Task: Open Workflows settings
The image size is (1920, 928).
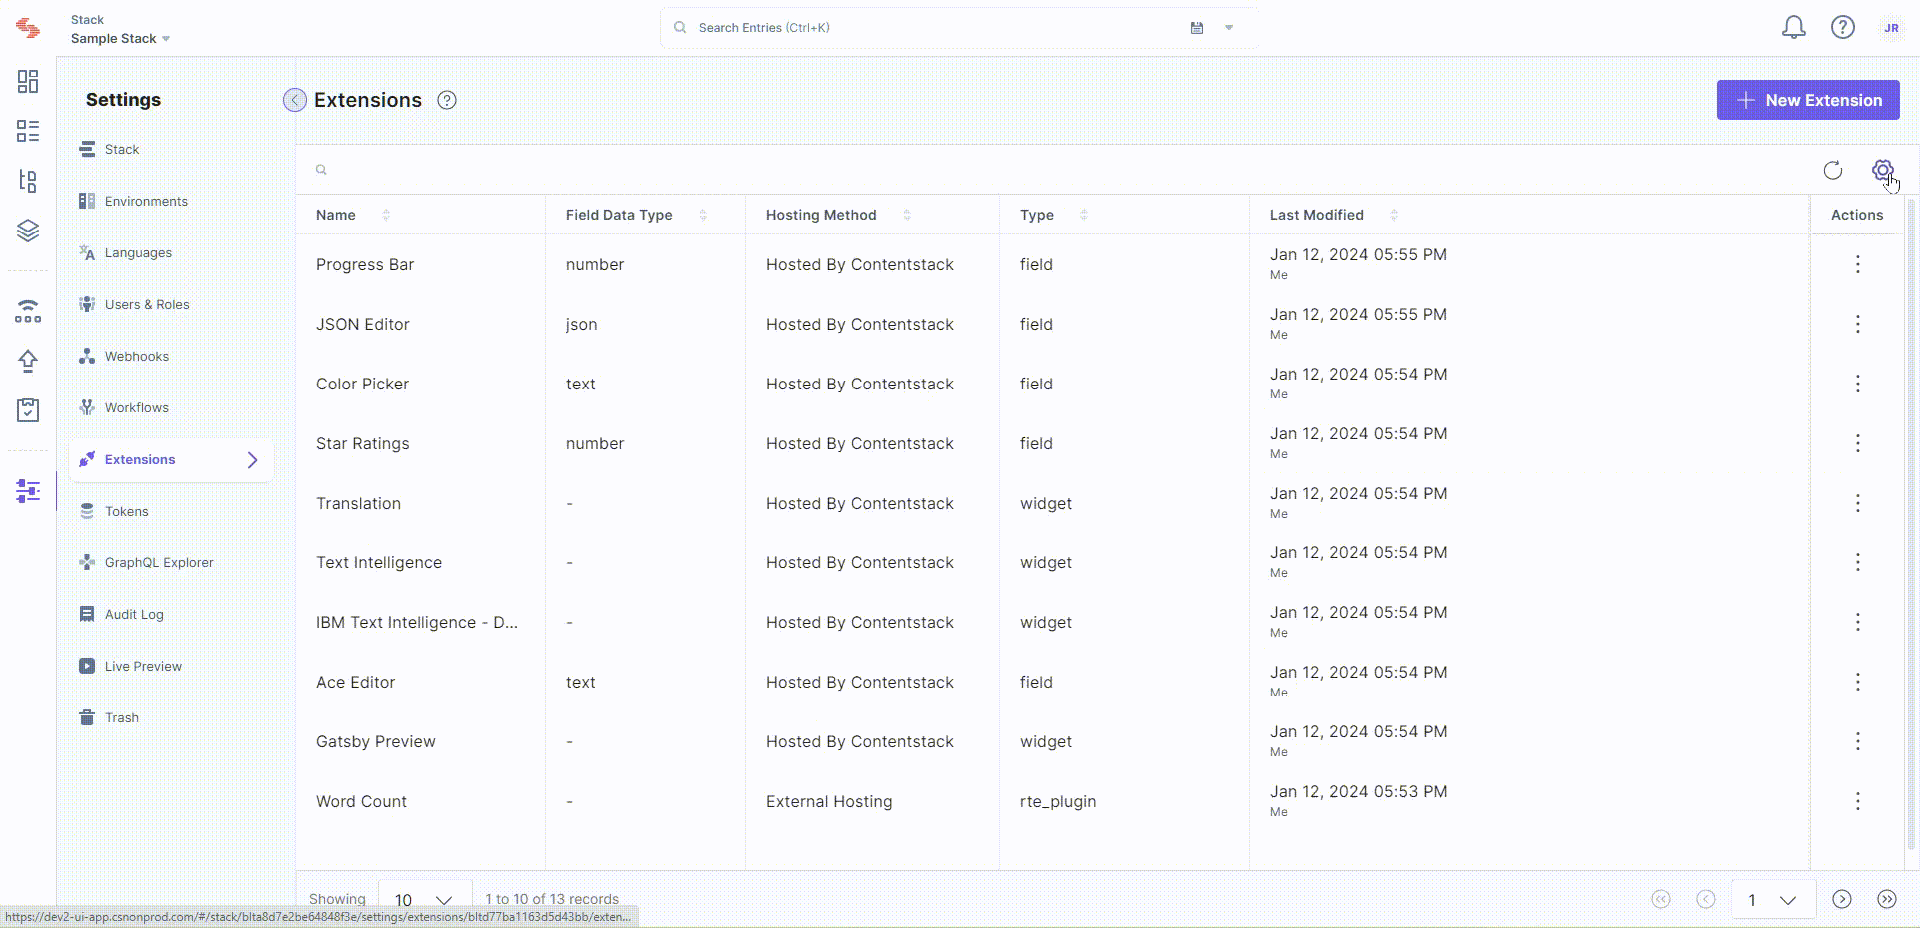Action: 171,407
